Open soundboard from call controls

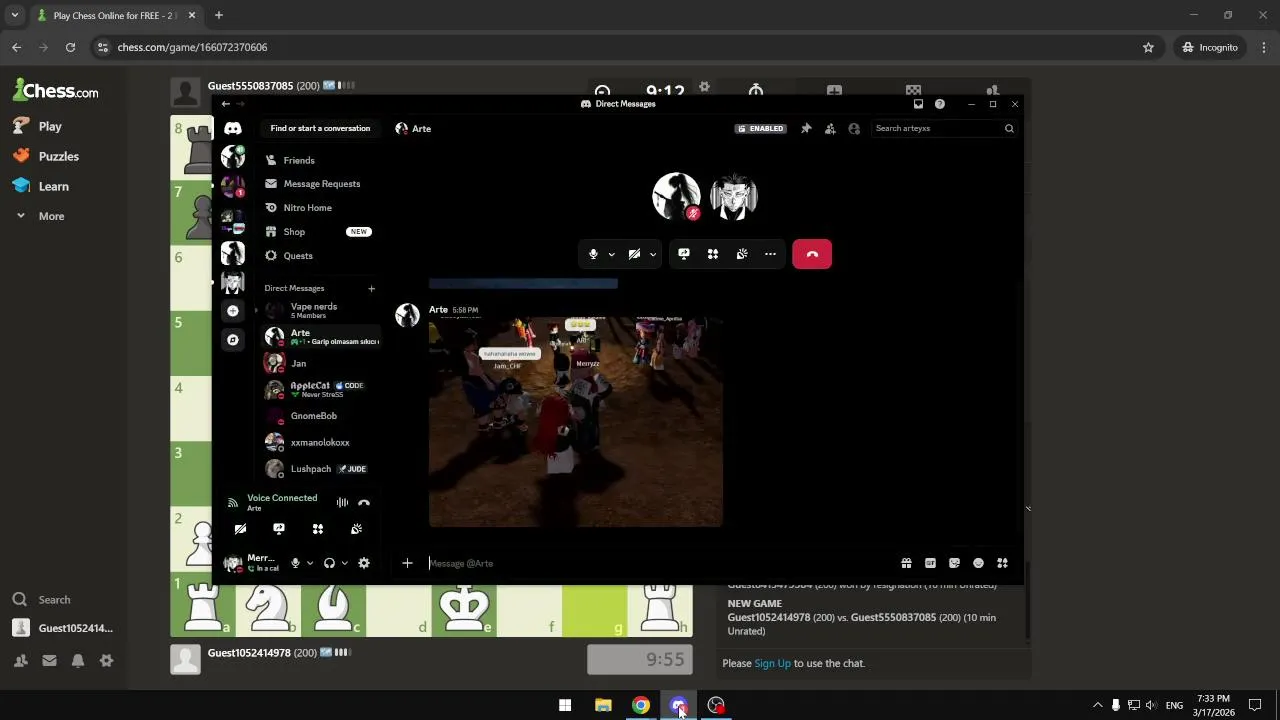pyautogui.click(x=742, y=254)
